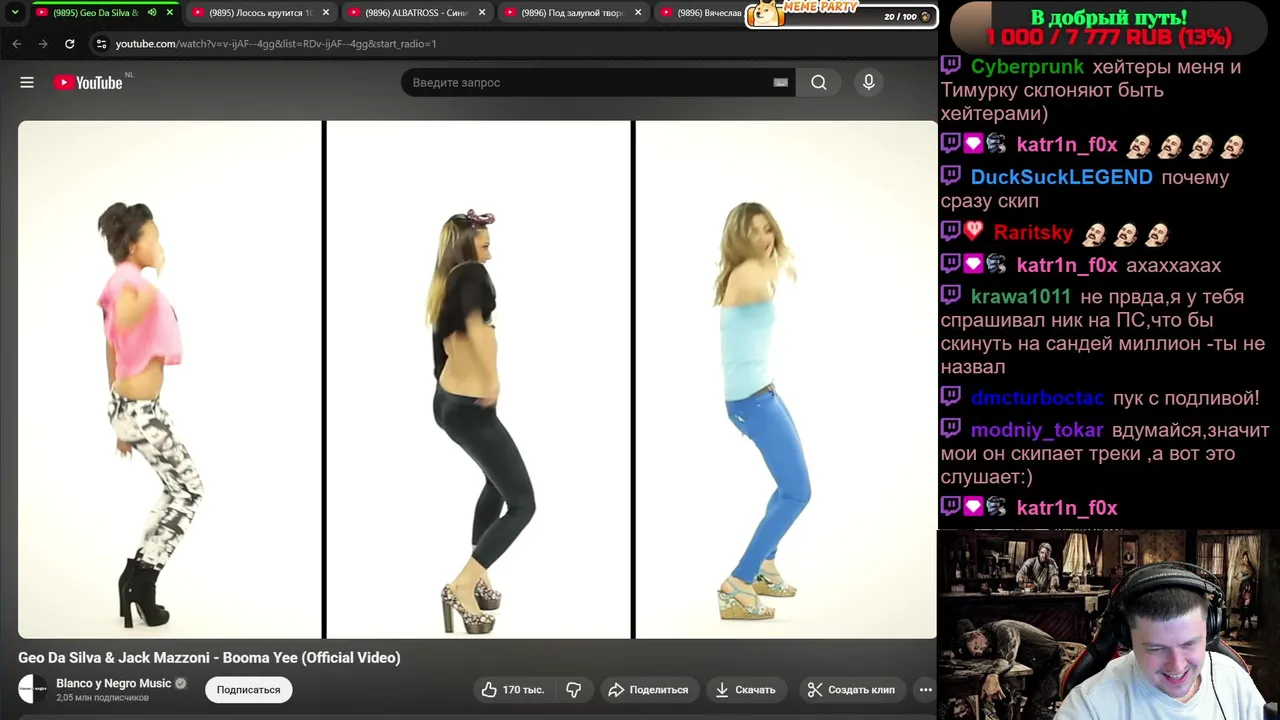Click the streamer webcam overlay
Screen dimensions: 1280x720
(1108, 625)
